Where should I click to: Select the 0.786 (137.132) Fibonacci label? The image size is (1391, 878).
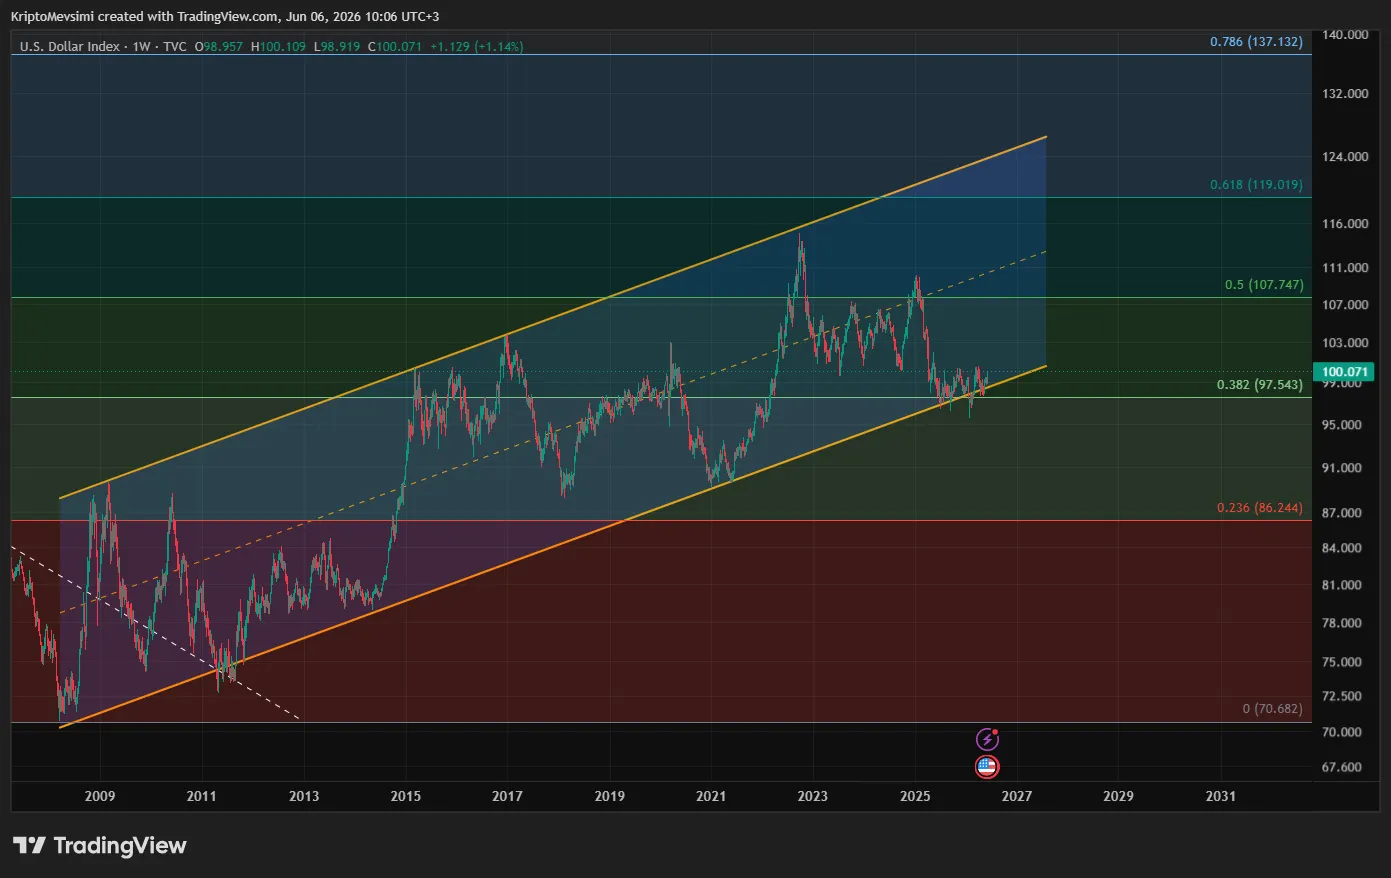1256,42
